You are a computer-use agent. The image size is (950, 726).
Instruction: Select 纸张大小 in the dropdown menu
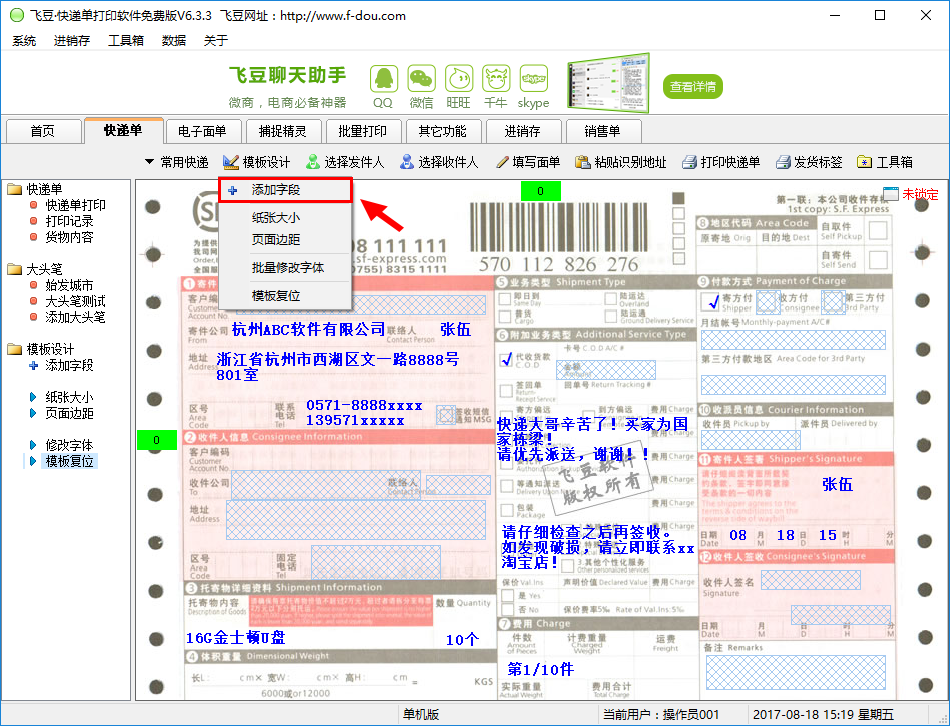(x=285, y=218)
